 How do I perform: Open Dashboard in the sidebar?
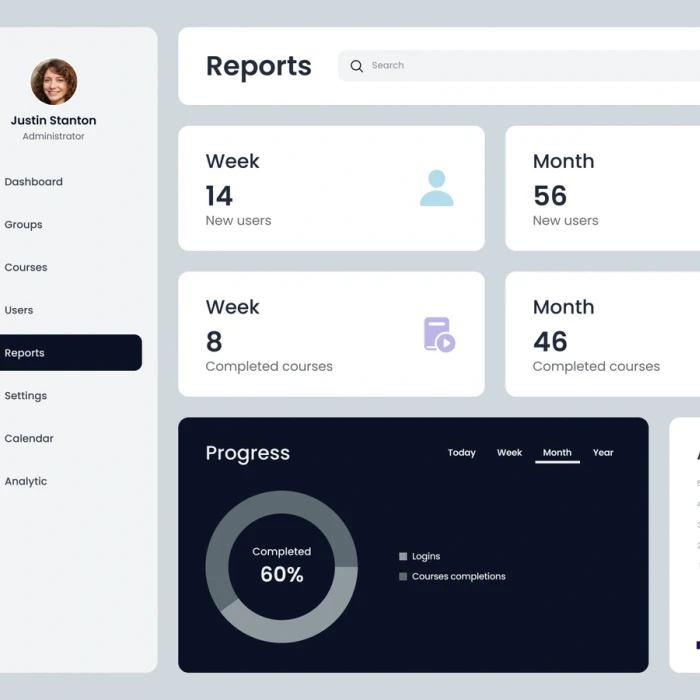33,182
